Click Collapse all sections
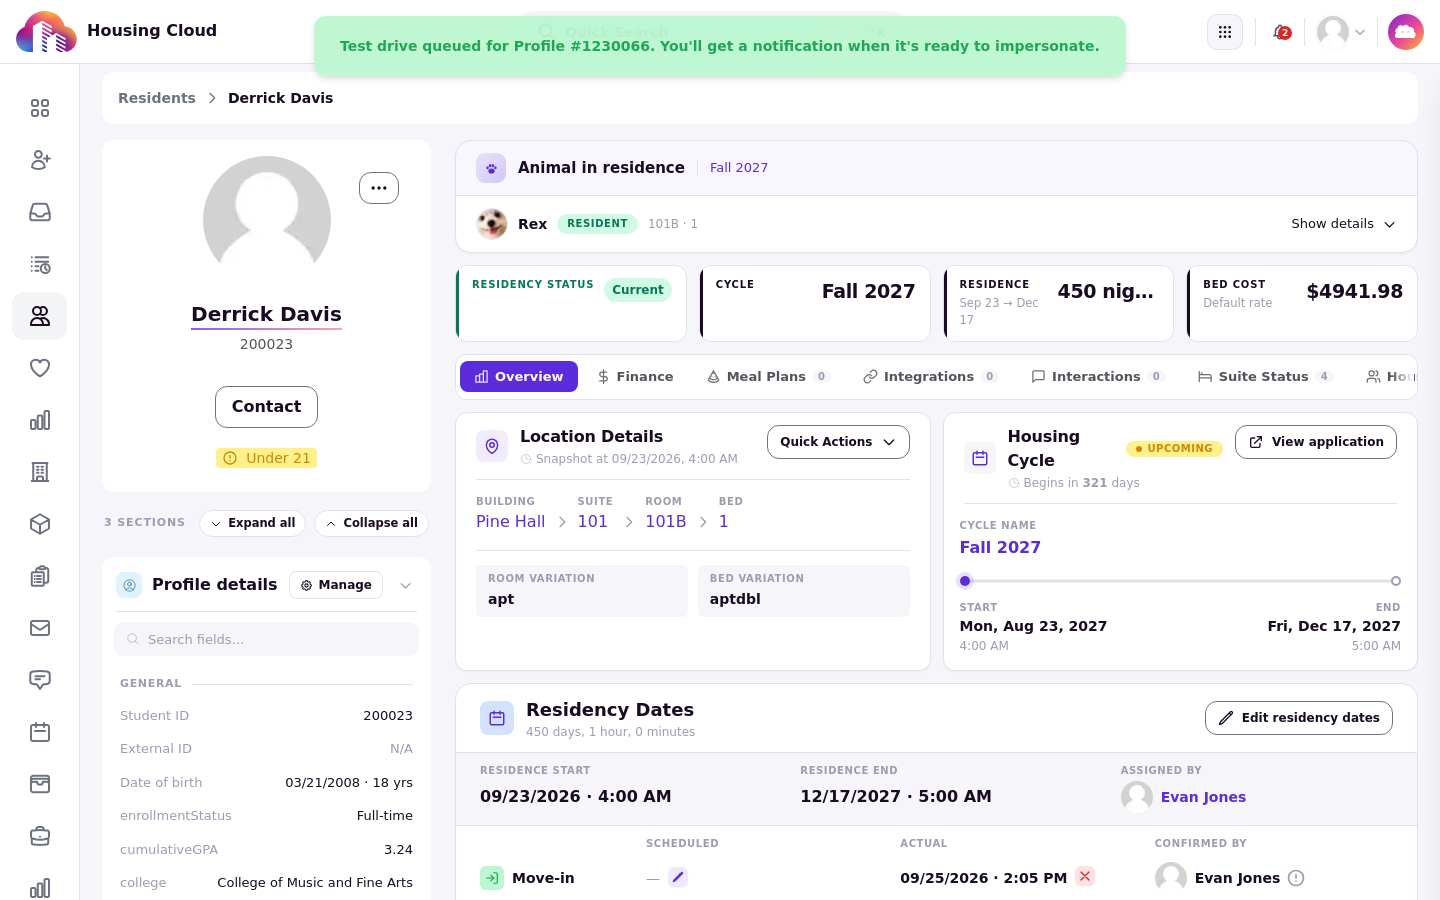Image resolution: width=1440 pixels, height=900 pixels. [372, 523]
